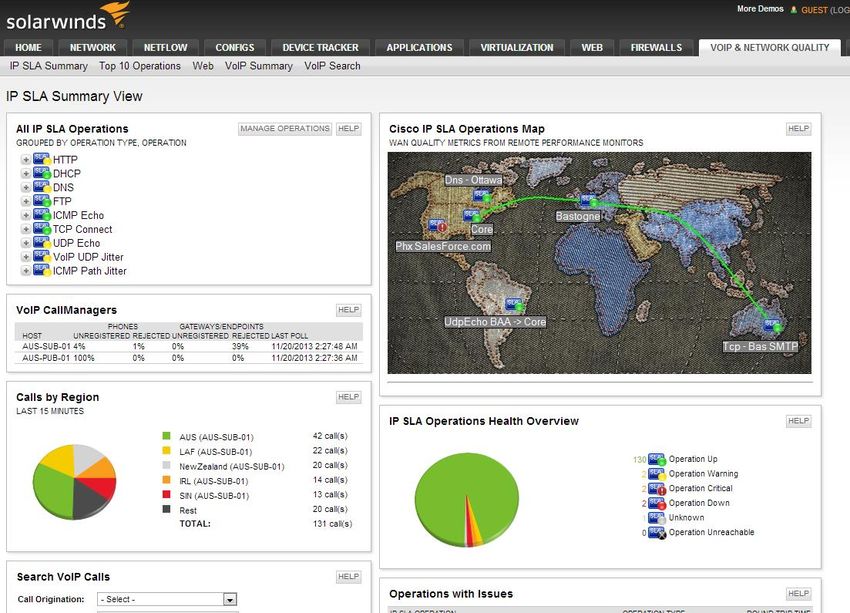850x613 pixels.
Task: Open the VoIP Summary submenu link
Action: pyautogui.click(x=259, y=66)
